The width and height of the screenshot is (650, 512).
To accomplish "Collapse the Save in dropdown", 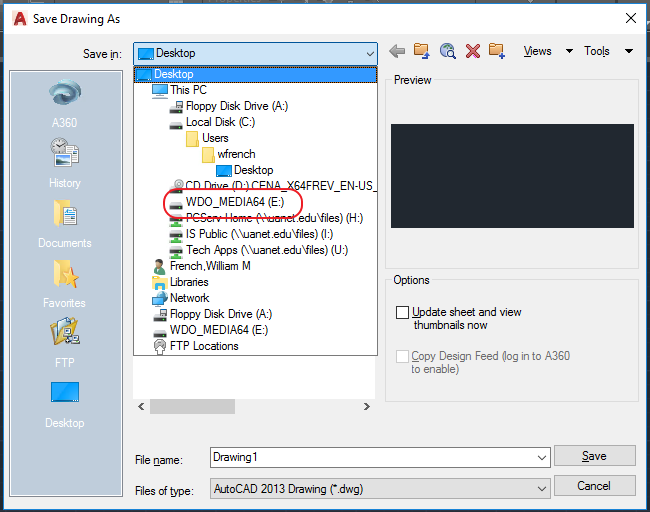I will [370, 54].
